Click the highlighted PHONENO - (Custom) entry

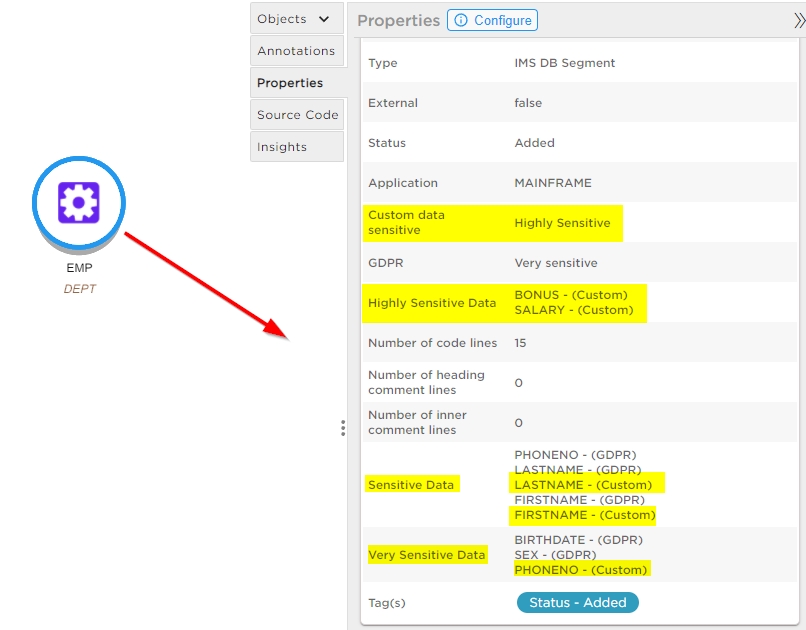(580, 570)
